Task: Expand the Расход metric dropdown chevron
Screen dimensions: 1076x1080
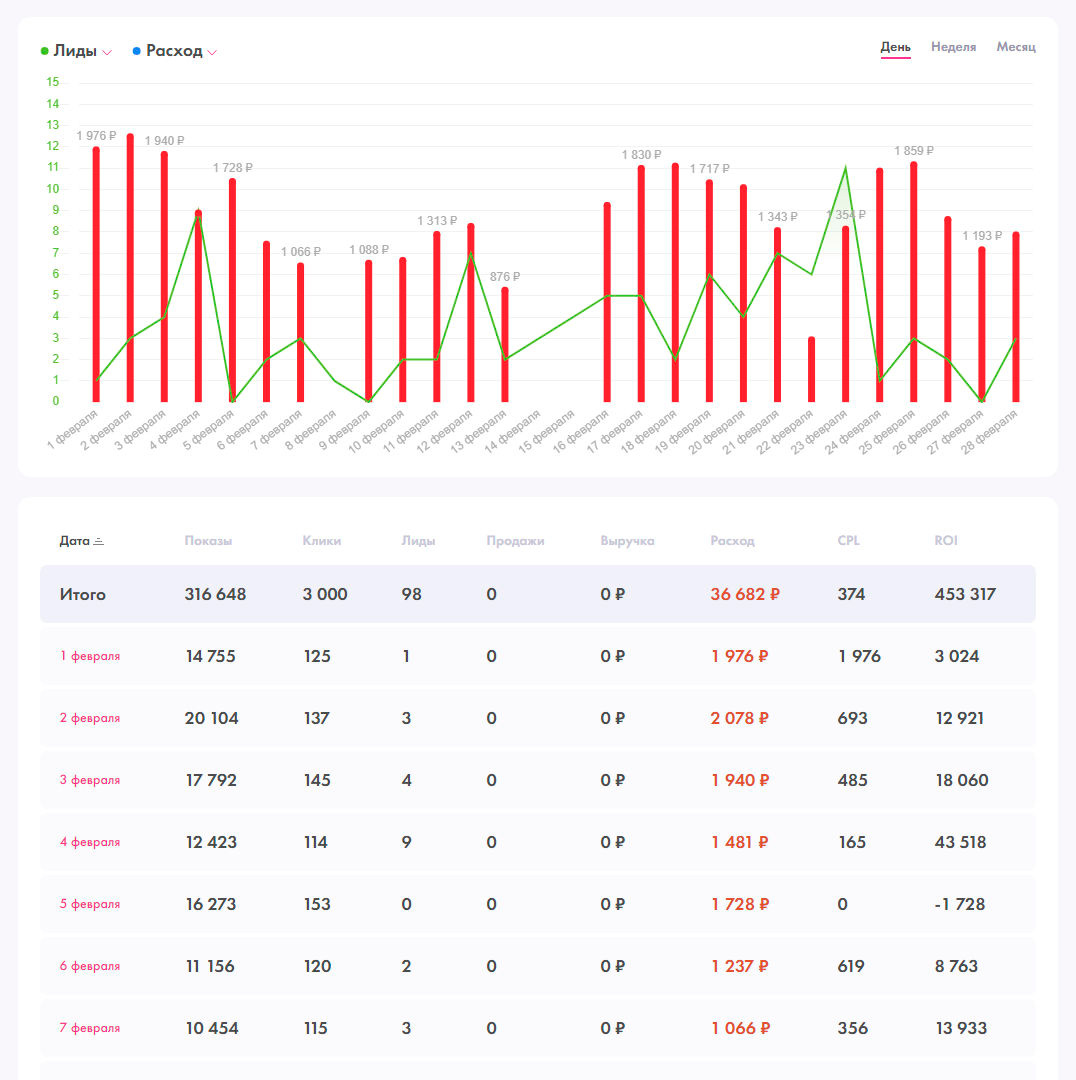Action: [x=212, y=52]
